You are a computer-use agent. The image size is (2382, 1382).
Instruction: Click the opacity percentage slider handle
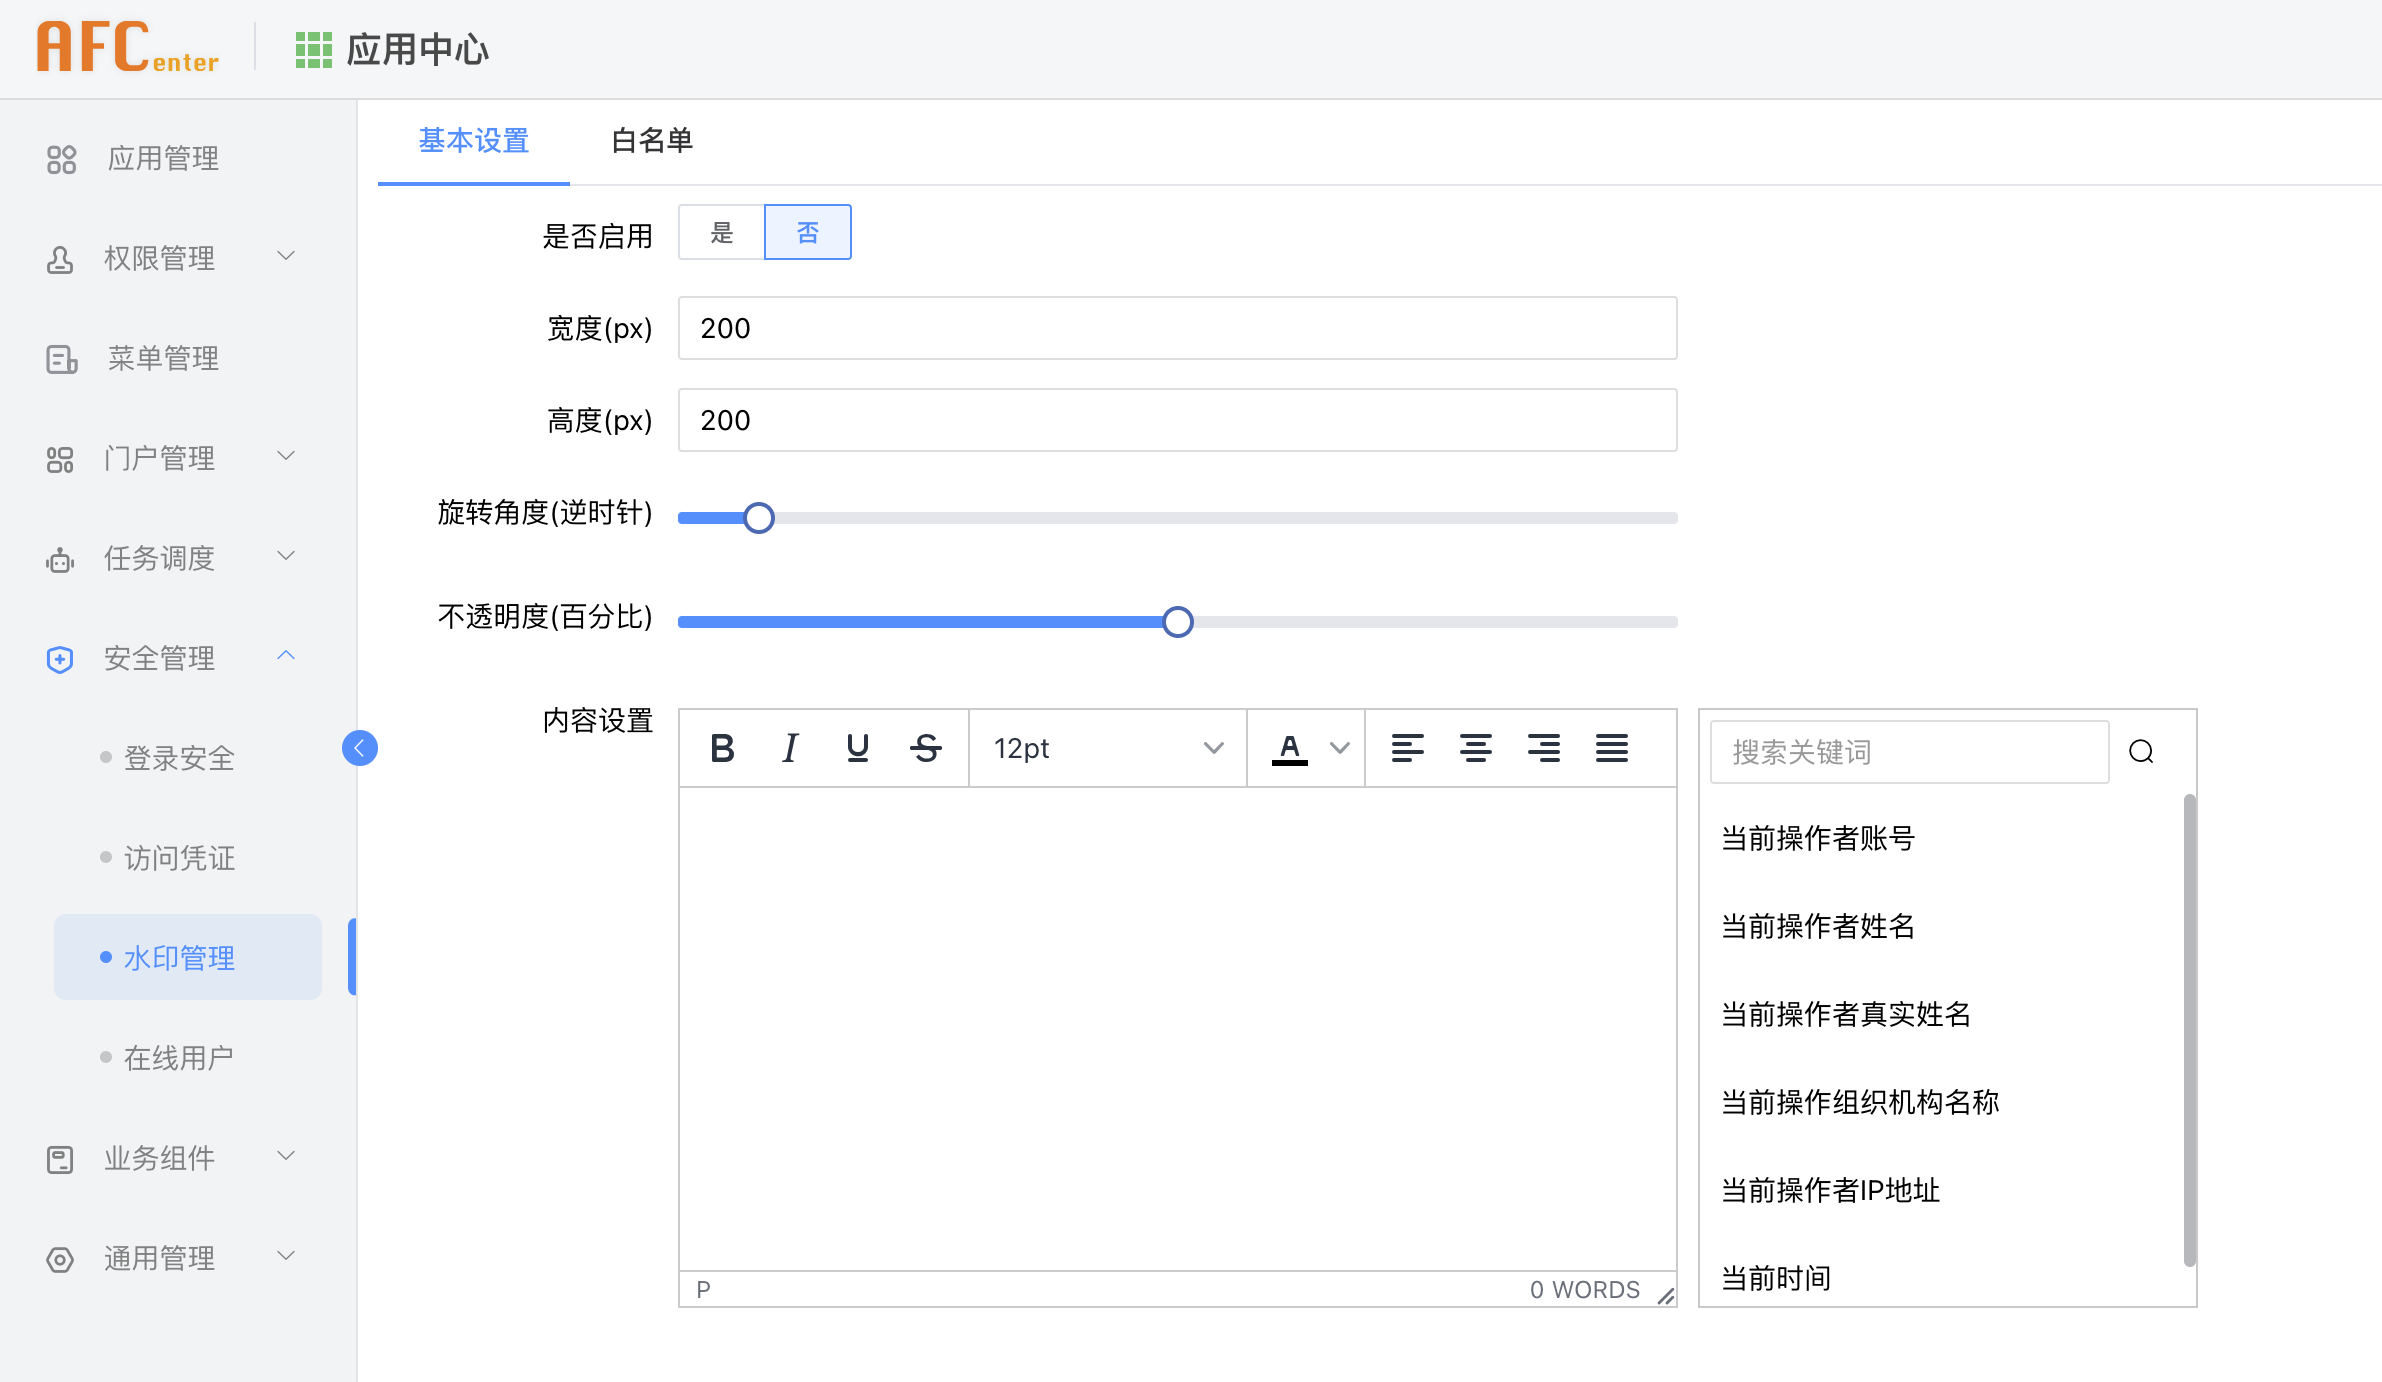click(1178, 622)
